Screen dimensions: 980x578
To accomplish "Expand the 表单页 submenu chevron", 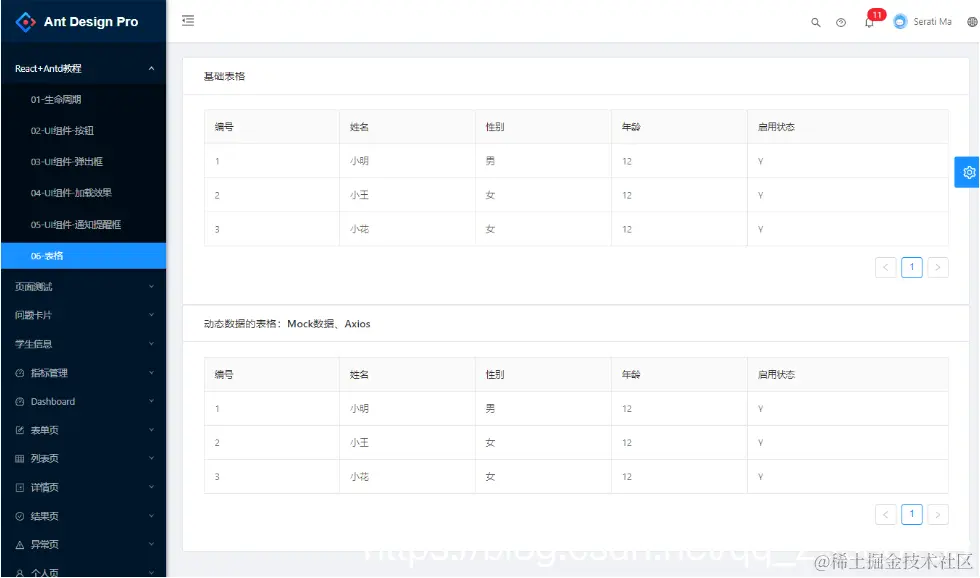I will [151, 430].
